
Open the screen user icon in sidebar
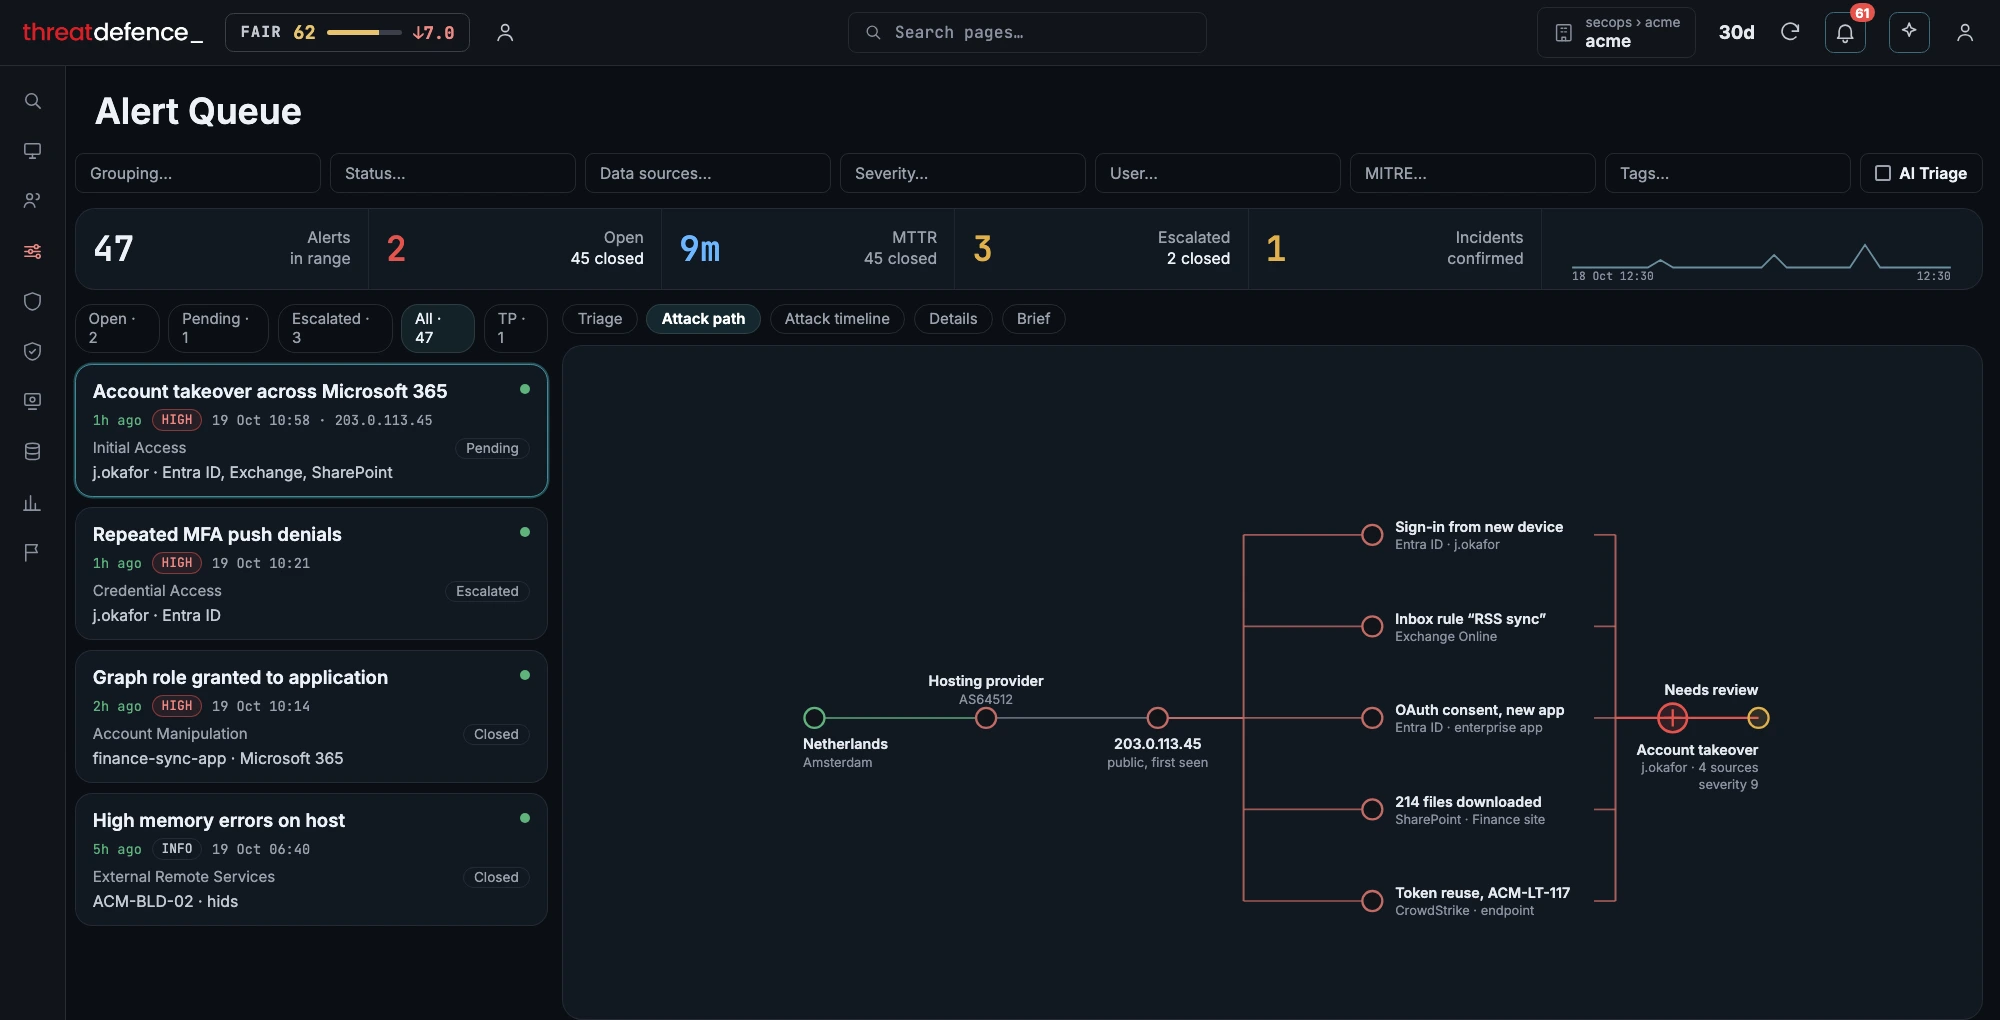[32, 401]
